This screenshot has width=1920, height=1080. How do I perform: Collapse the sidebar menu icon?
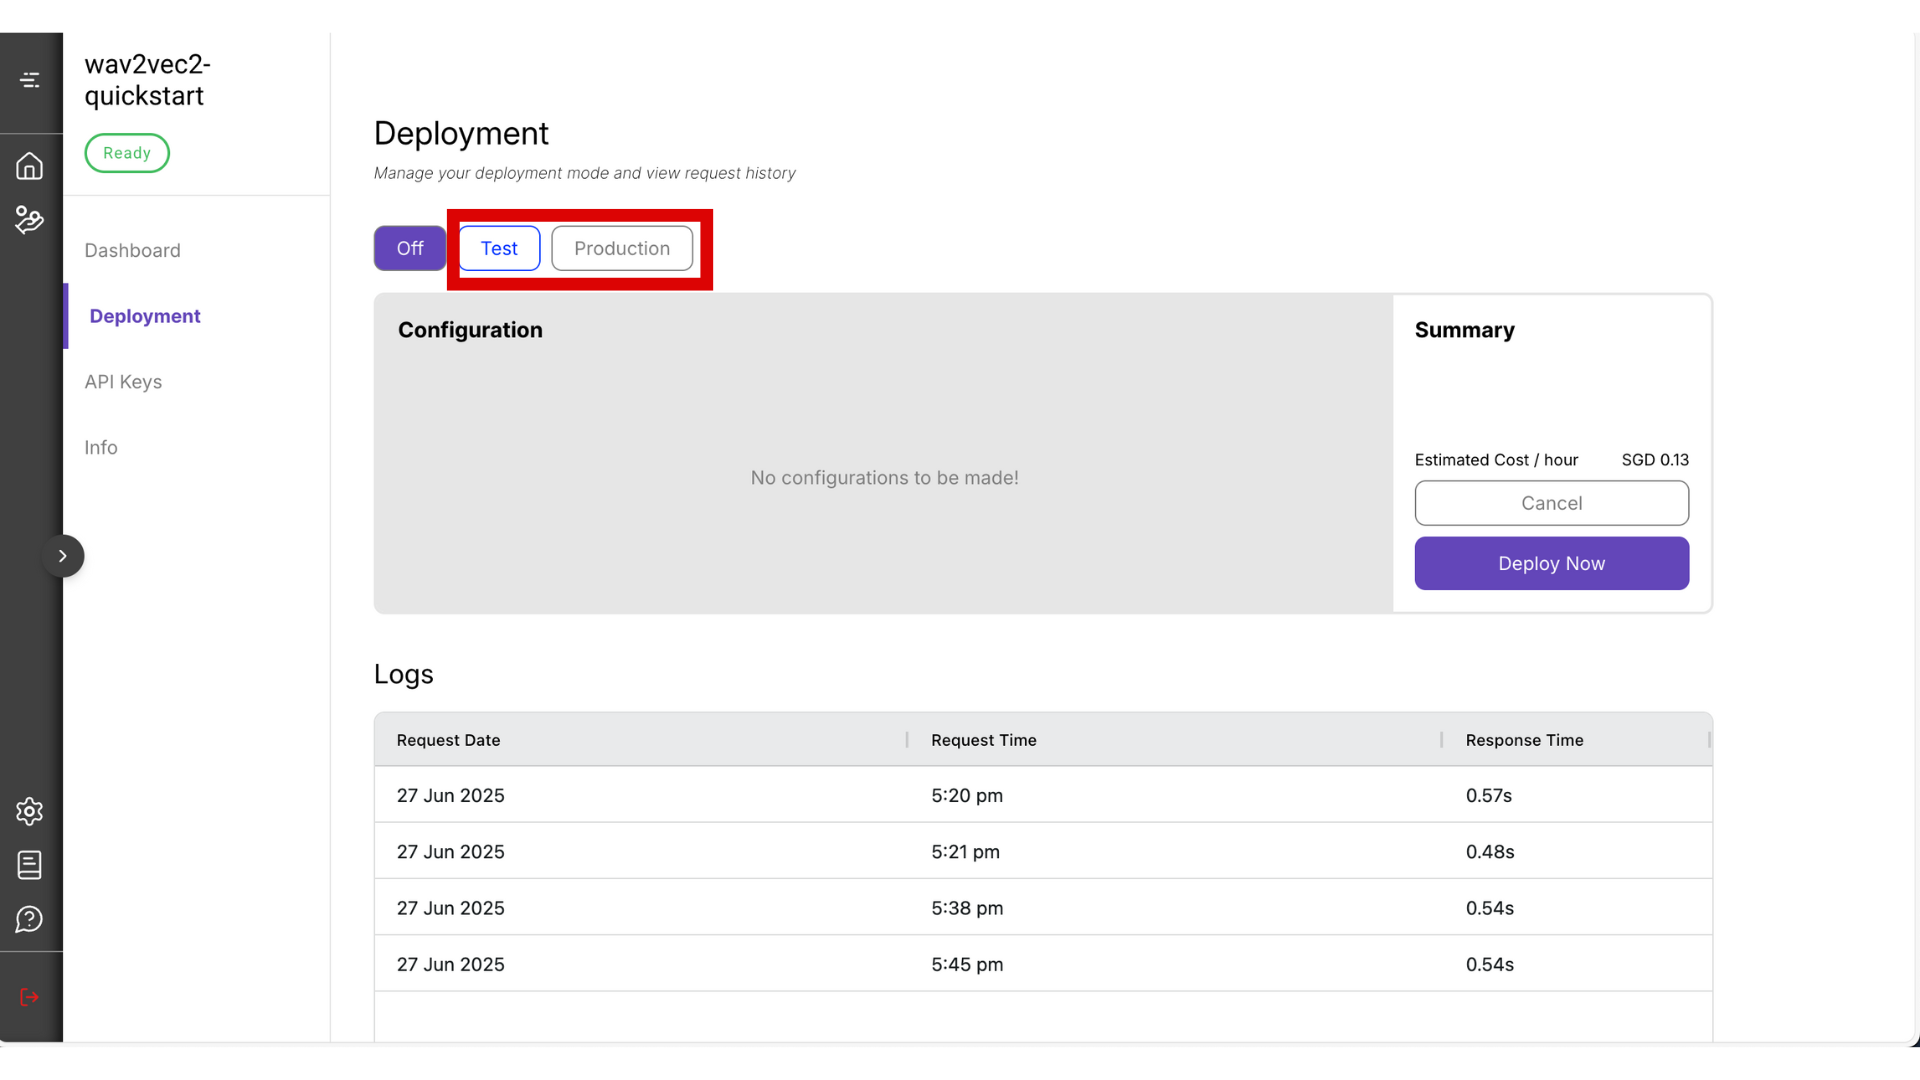pos(30,80)
